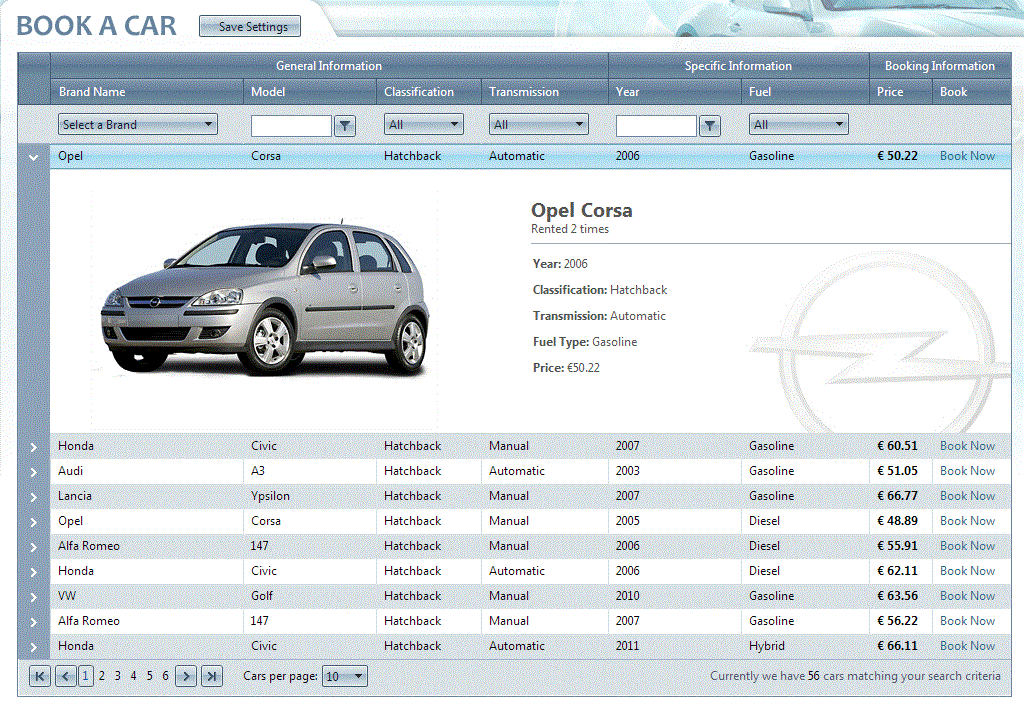Go to the next page of results
The image size is (1024, 707).
[186, 676]
